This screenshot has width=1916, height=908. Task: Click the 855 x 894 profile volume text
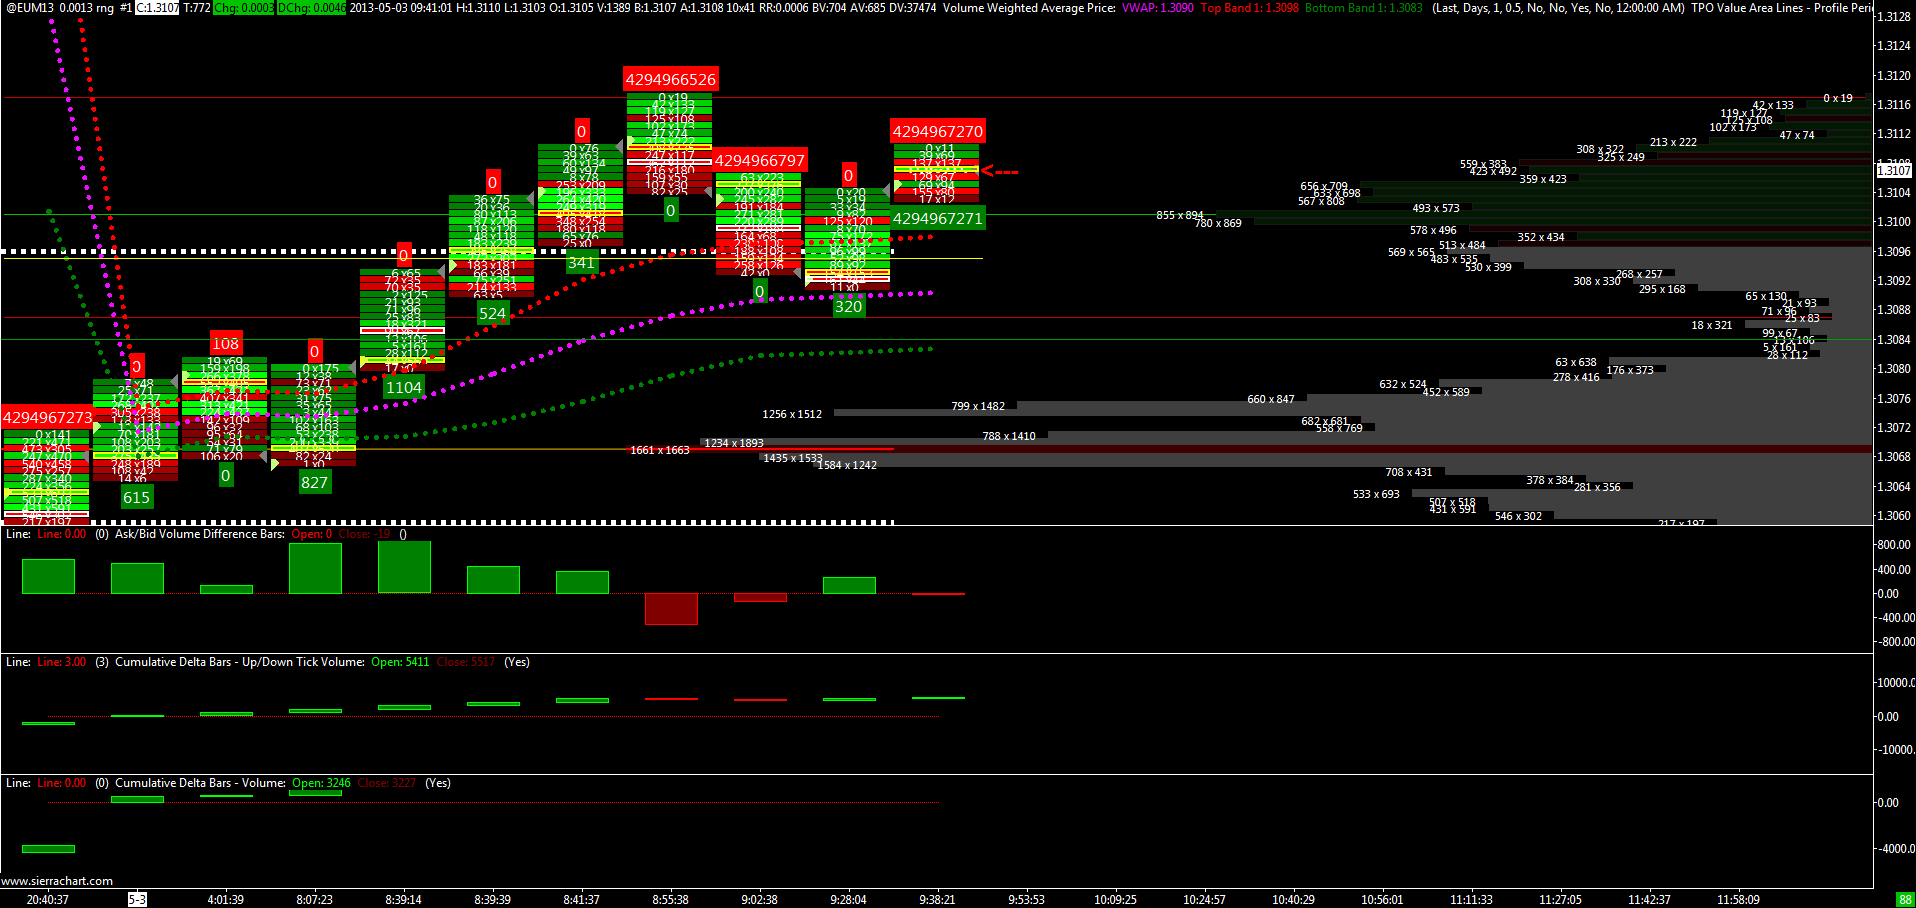tap(1180, 216)
